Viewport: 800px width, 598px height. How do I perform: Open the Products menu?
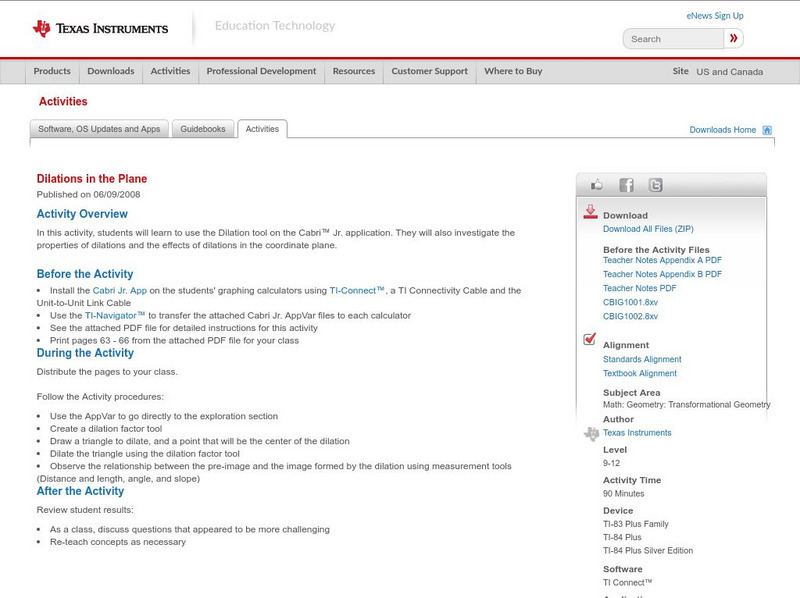tap(52, 71)
